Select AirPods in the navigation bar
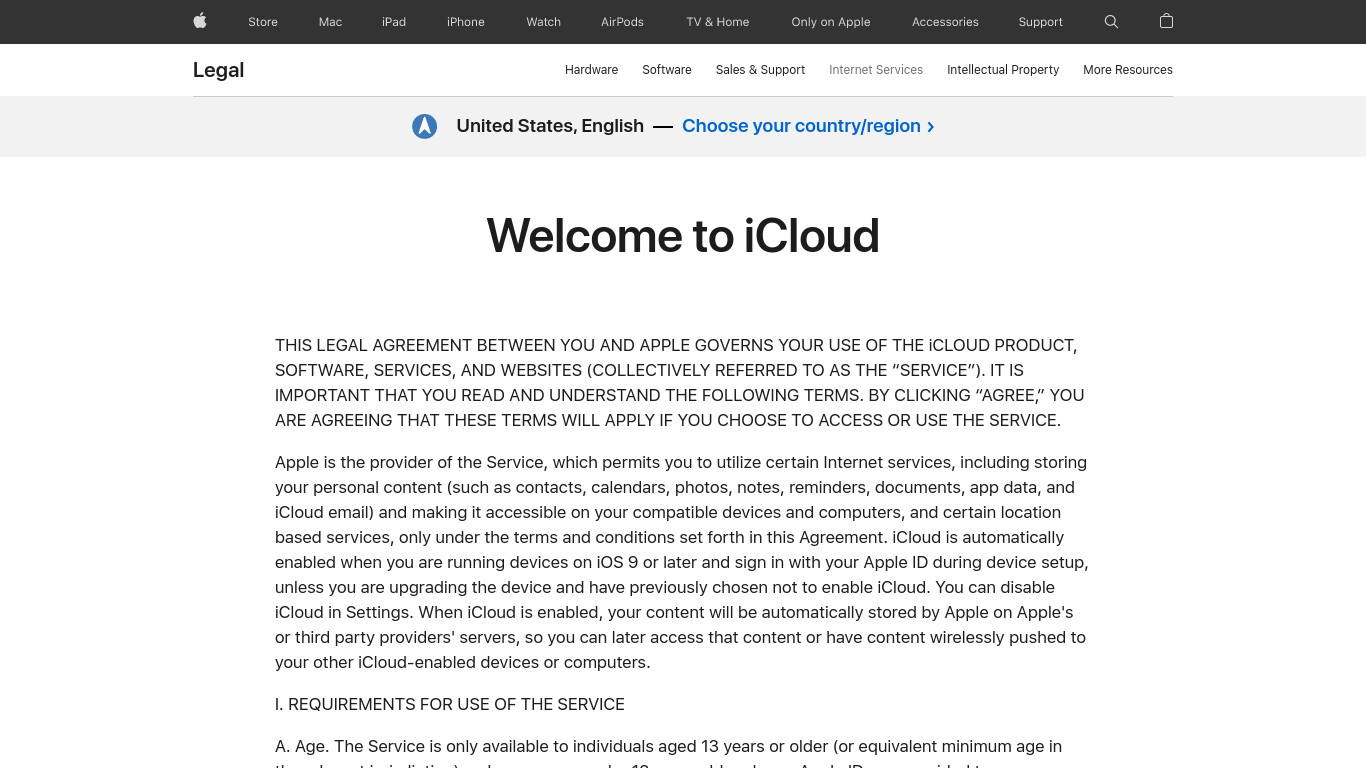Viewport: 1366px width, 768px height. coord(622,22)
